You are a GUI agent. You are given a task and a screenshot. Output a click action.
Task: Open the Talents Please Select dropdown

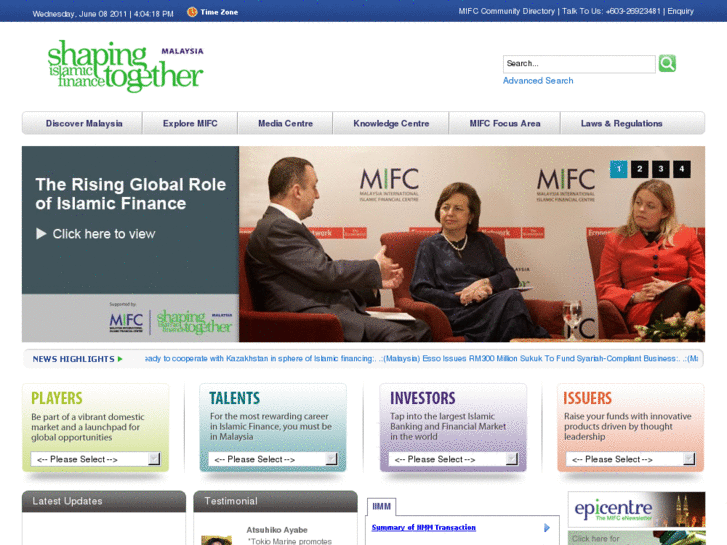(273, 459)
